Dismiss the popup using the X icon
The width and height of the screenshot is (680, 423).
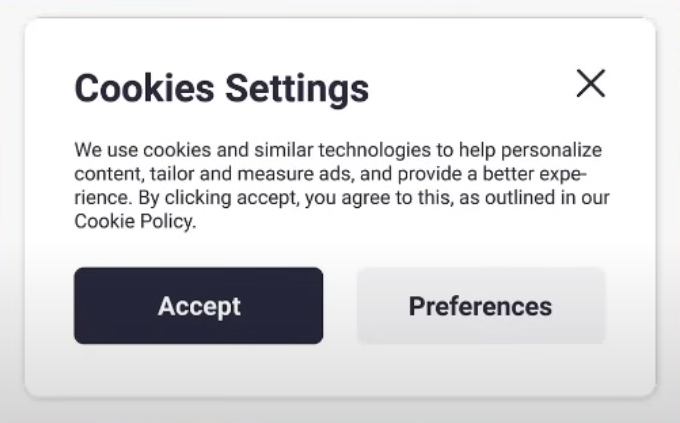pos(591,84)
